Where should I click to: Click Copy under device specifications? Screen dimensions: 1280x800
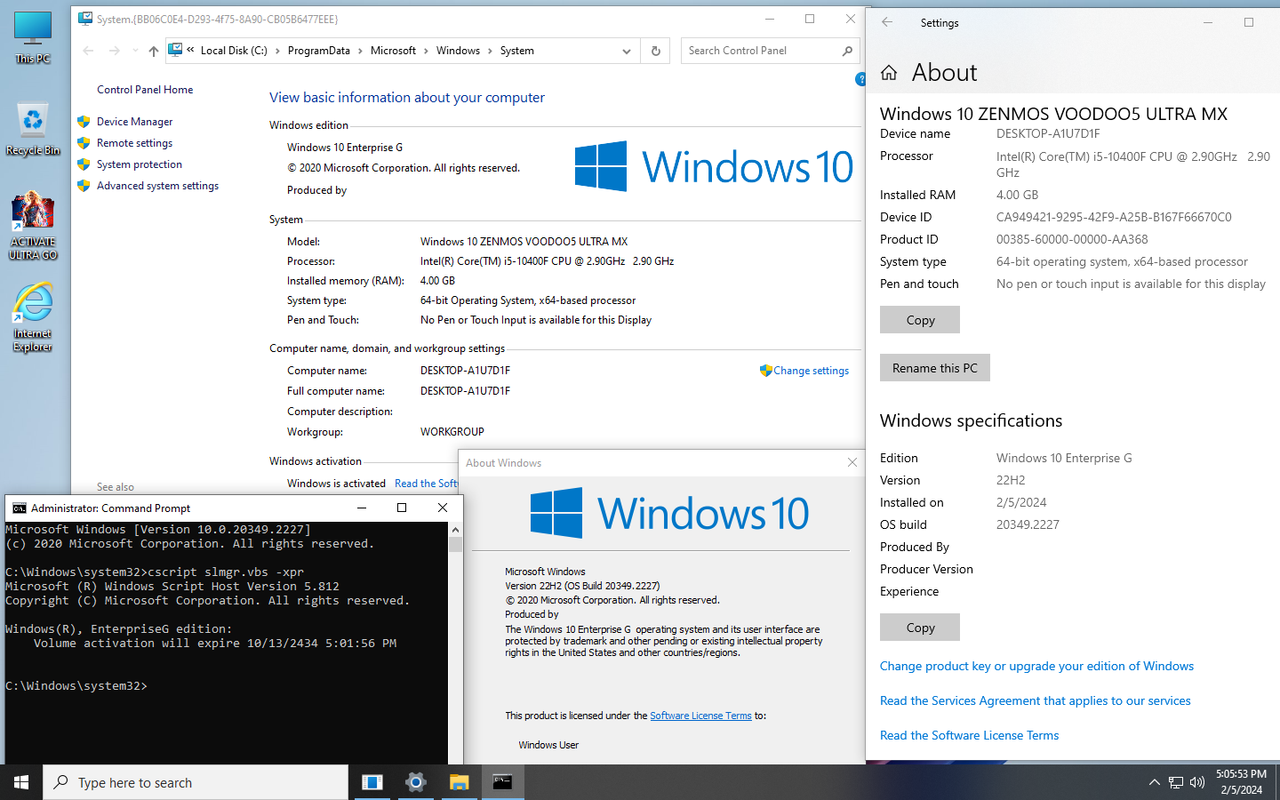(x=920, y=320)
